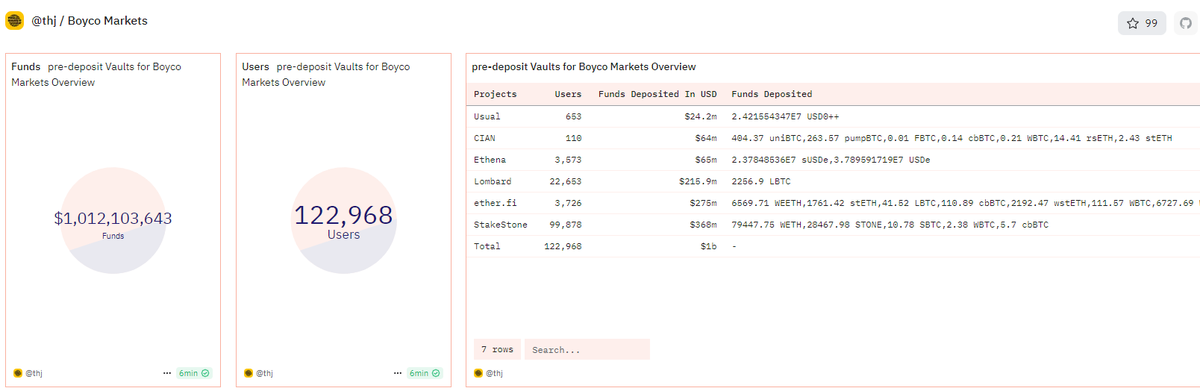This screenshot has width=1200, height=391.
Task: Click the $215.9m value in Lombard row
Action: click(698, 182)
